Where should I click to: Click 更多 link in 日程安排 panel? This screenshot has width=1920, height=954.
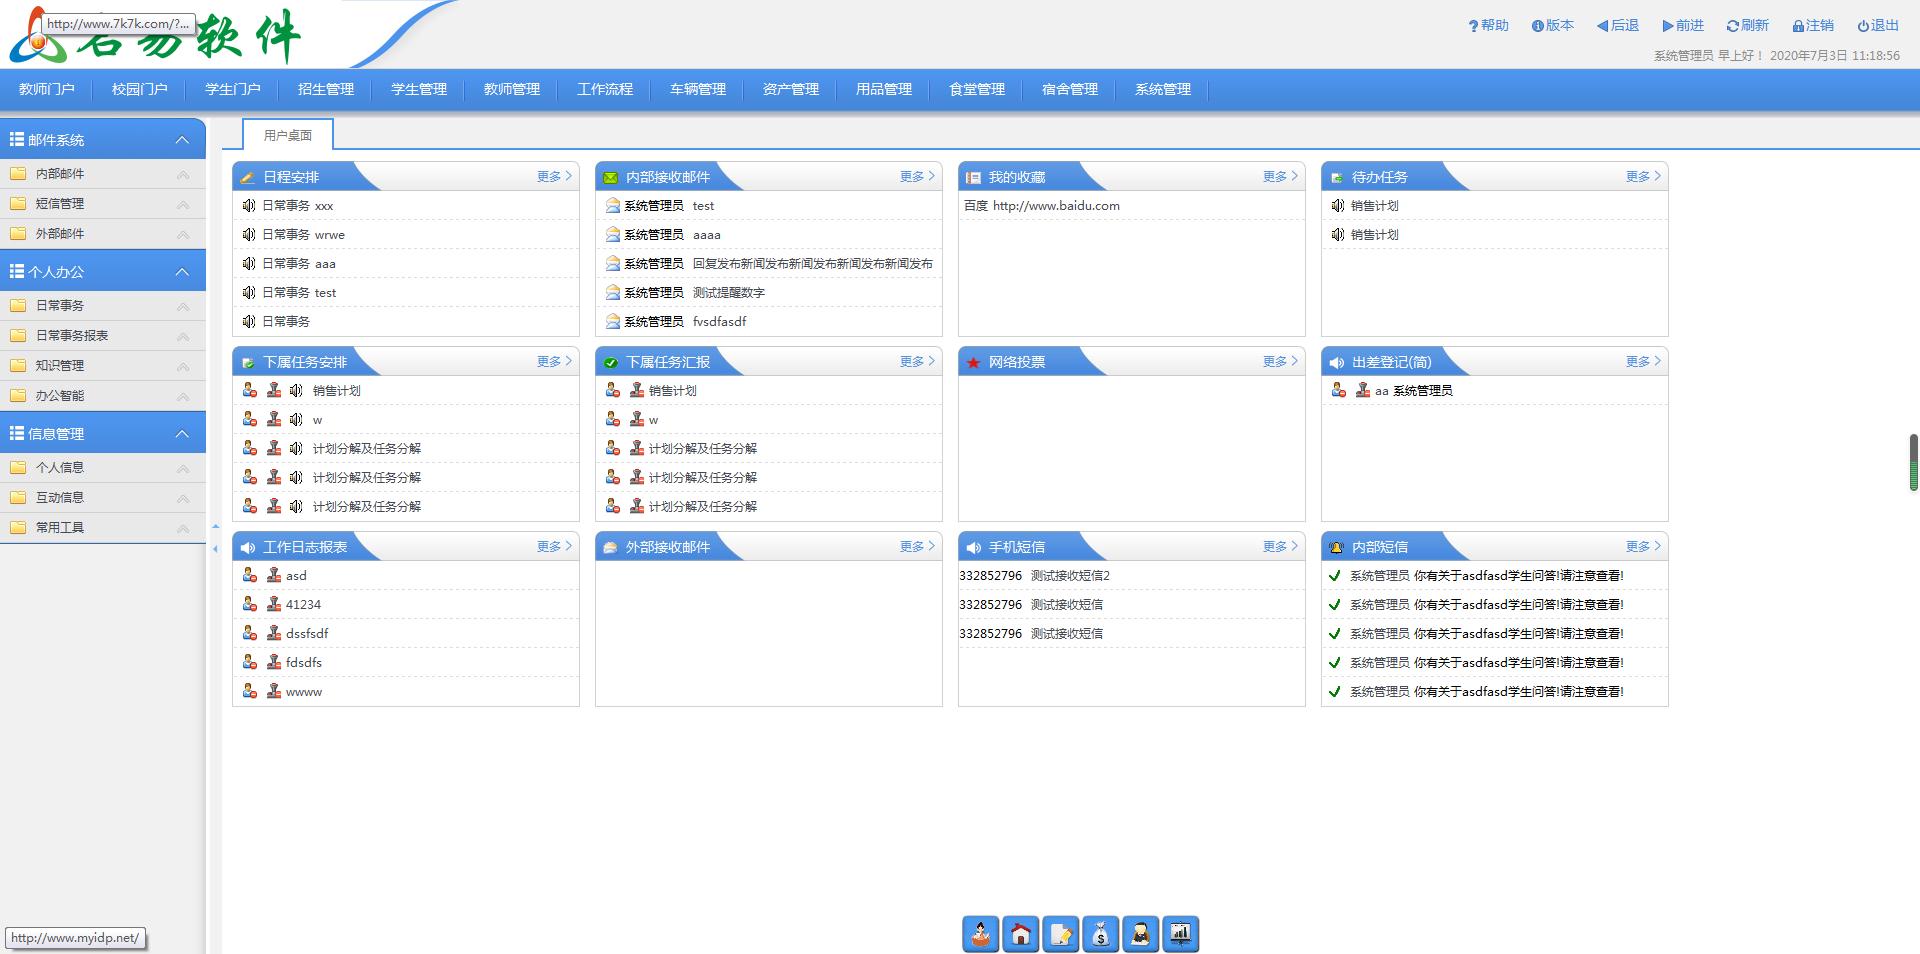point(554,176)
